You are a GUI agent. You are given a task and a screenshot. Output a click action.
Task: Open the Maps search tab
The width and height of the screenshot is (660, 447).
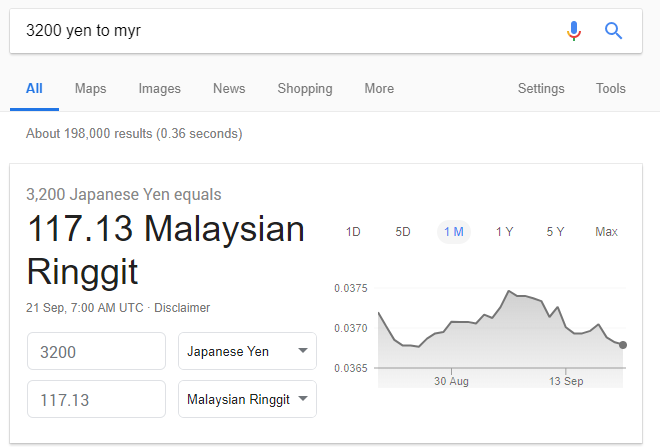click(x=90, y=88)
